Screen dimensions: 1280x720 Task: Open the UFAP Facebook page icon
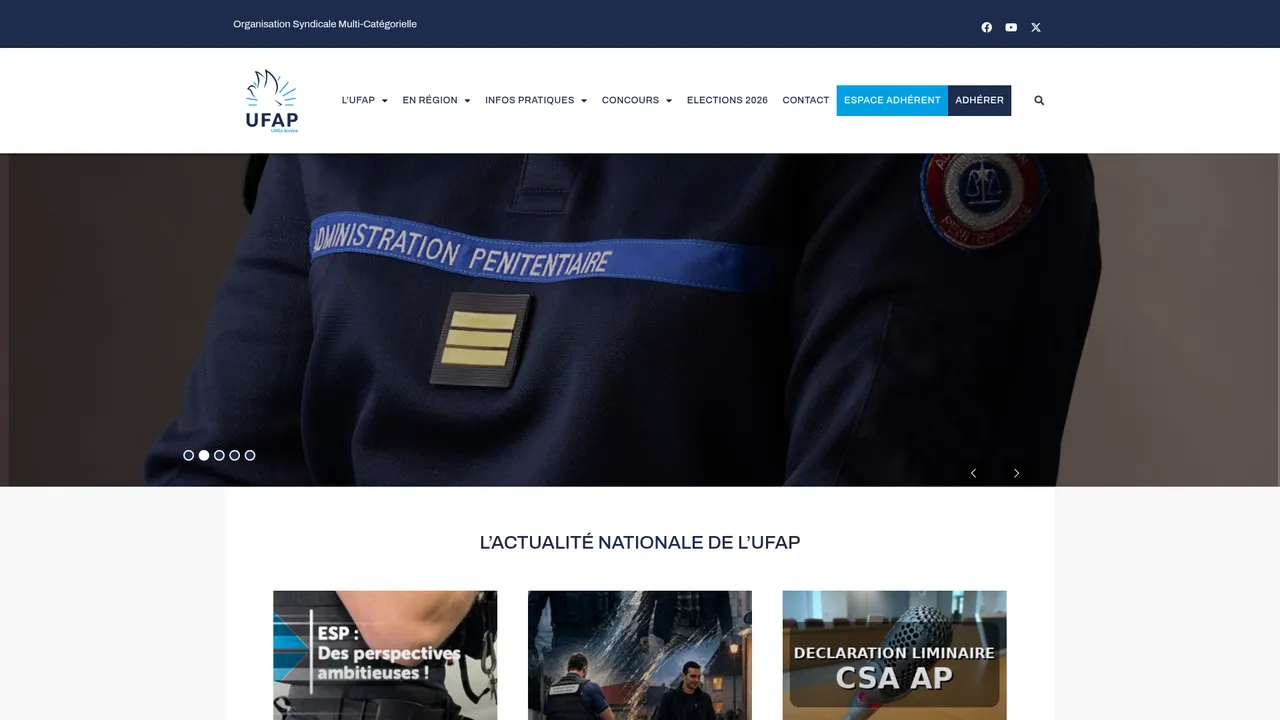(x=987, y=27)
